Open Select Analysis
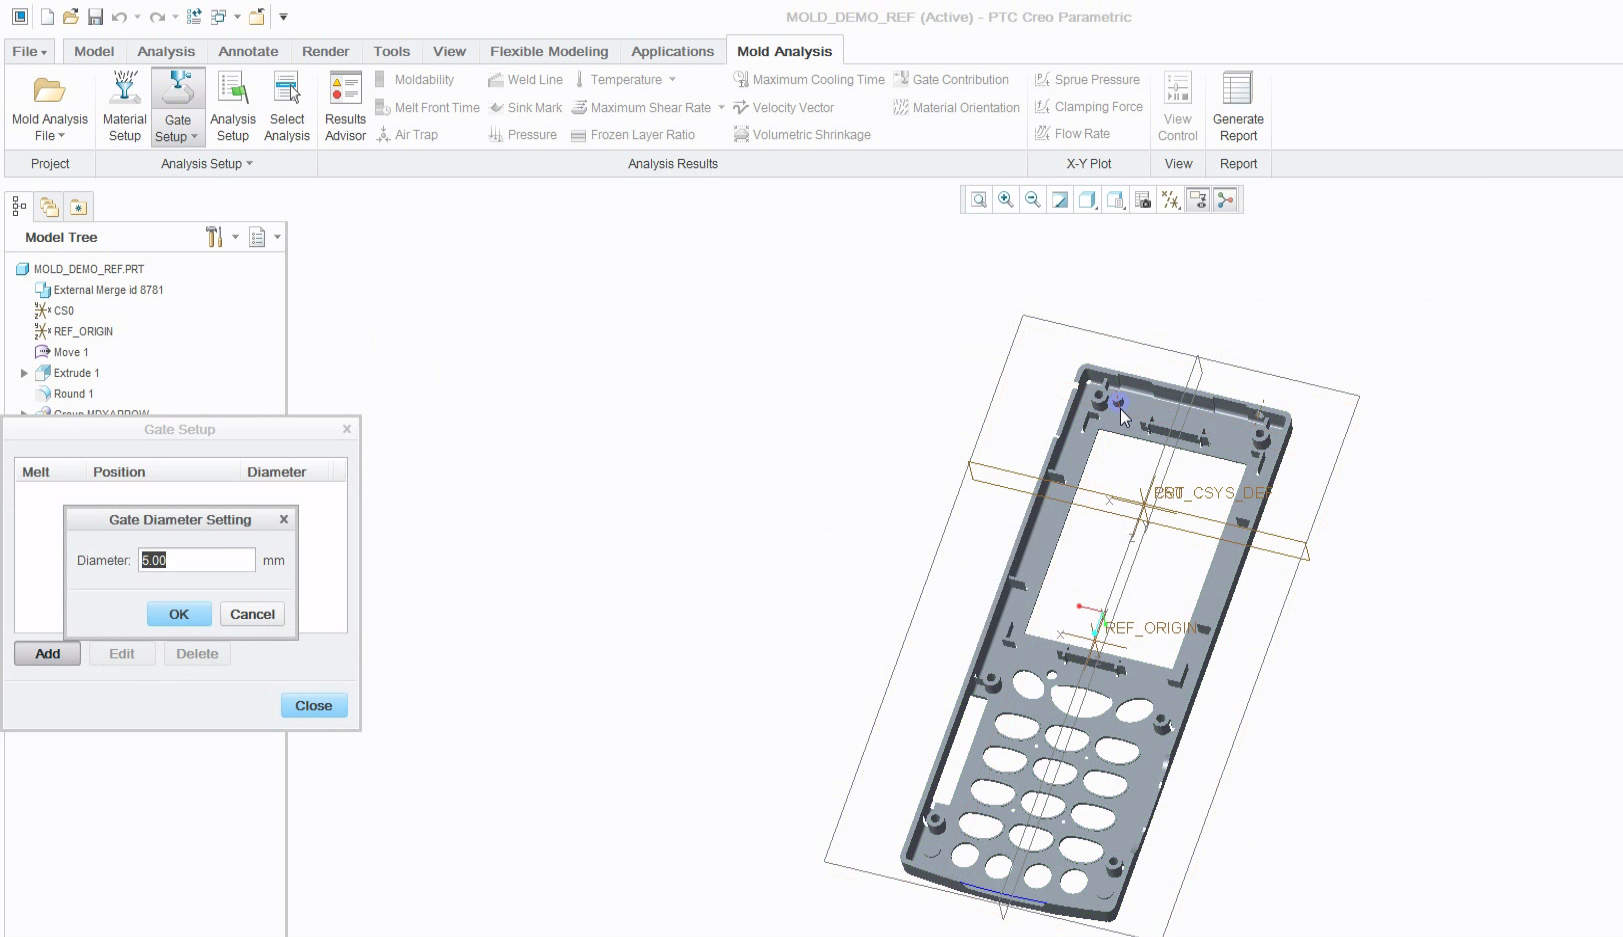Screen dimensions: 1623x937 (287, 107)
